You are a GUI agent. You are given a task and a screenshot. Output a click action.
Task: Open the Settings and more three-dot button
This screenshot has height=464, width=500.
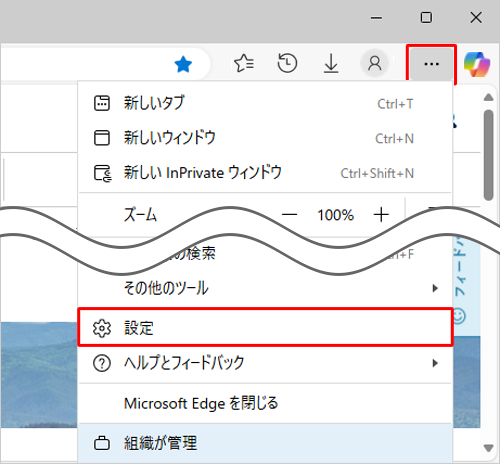coord(431,64)
